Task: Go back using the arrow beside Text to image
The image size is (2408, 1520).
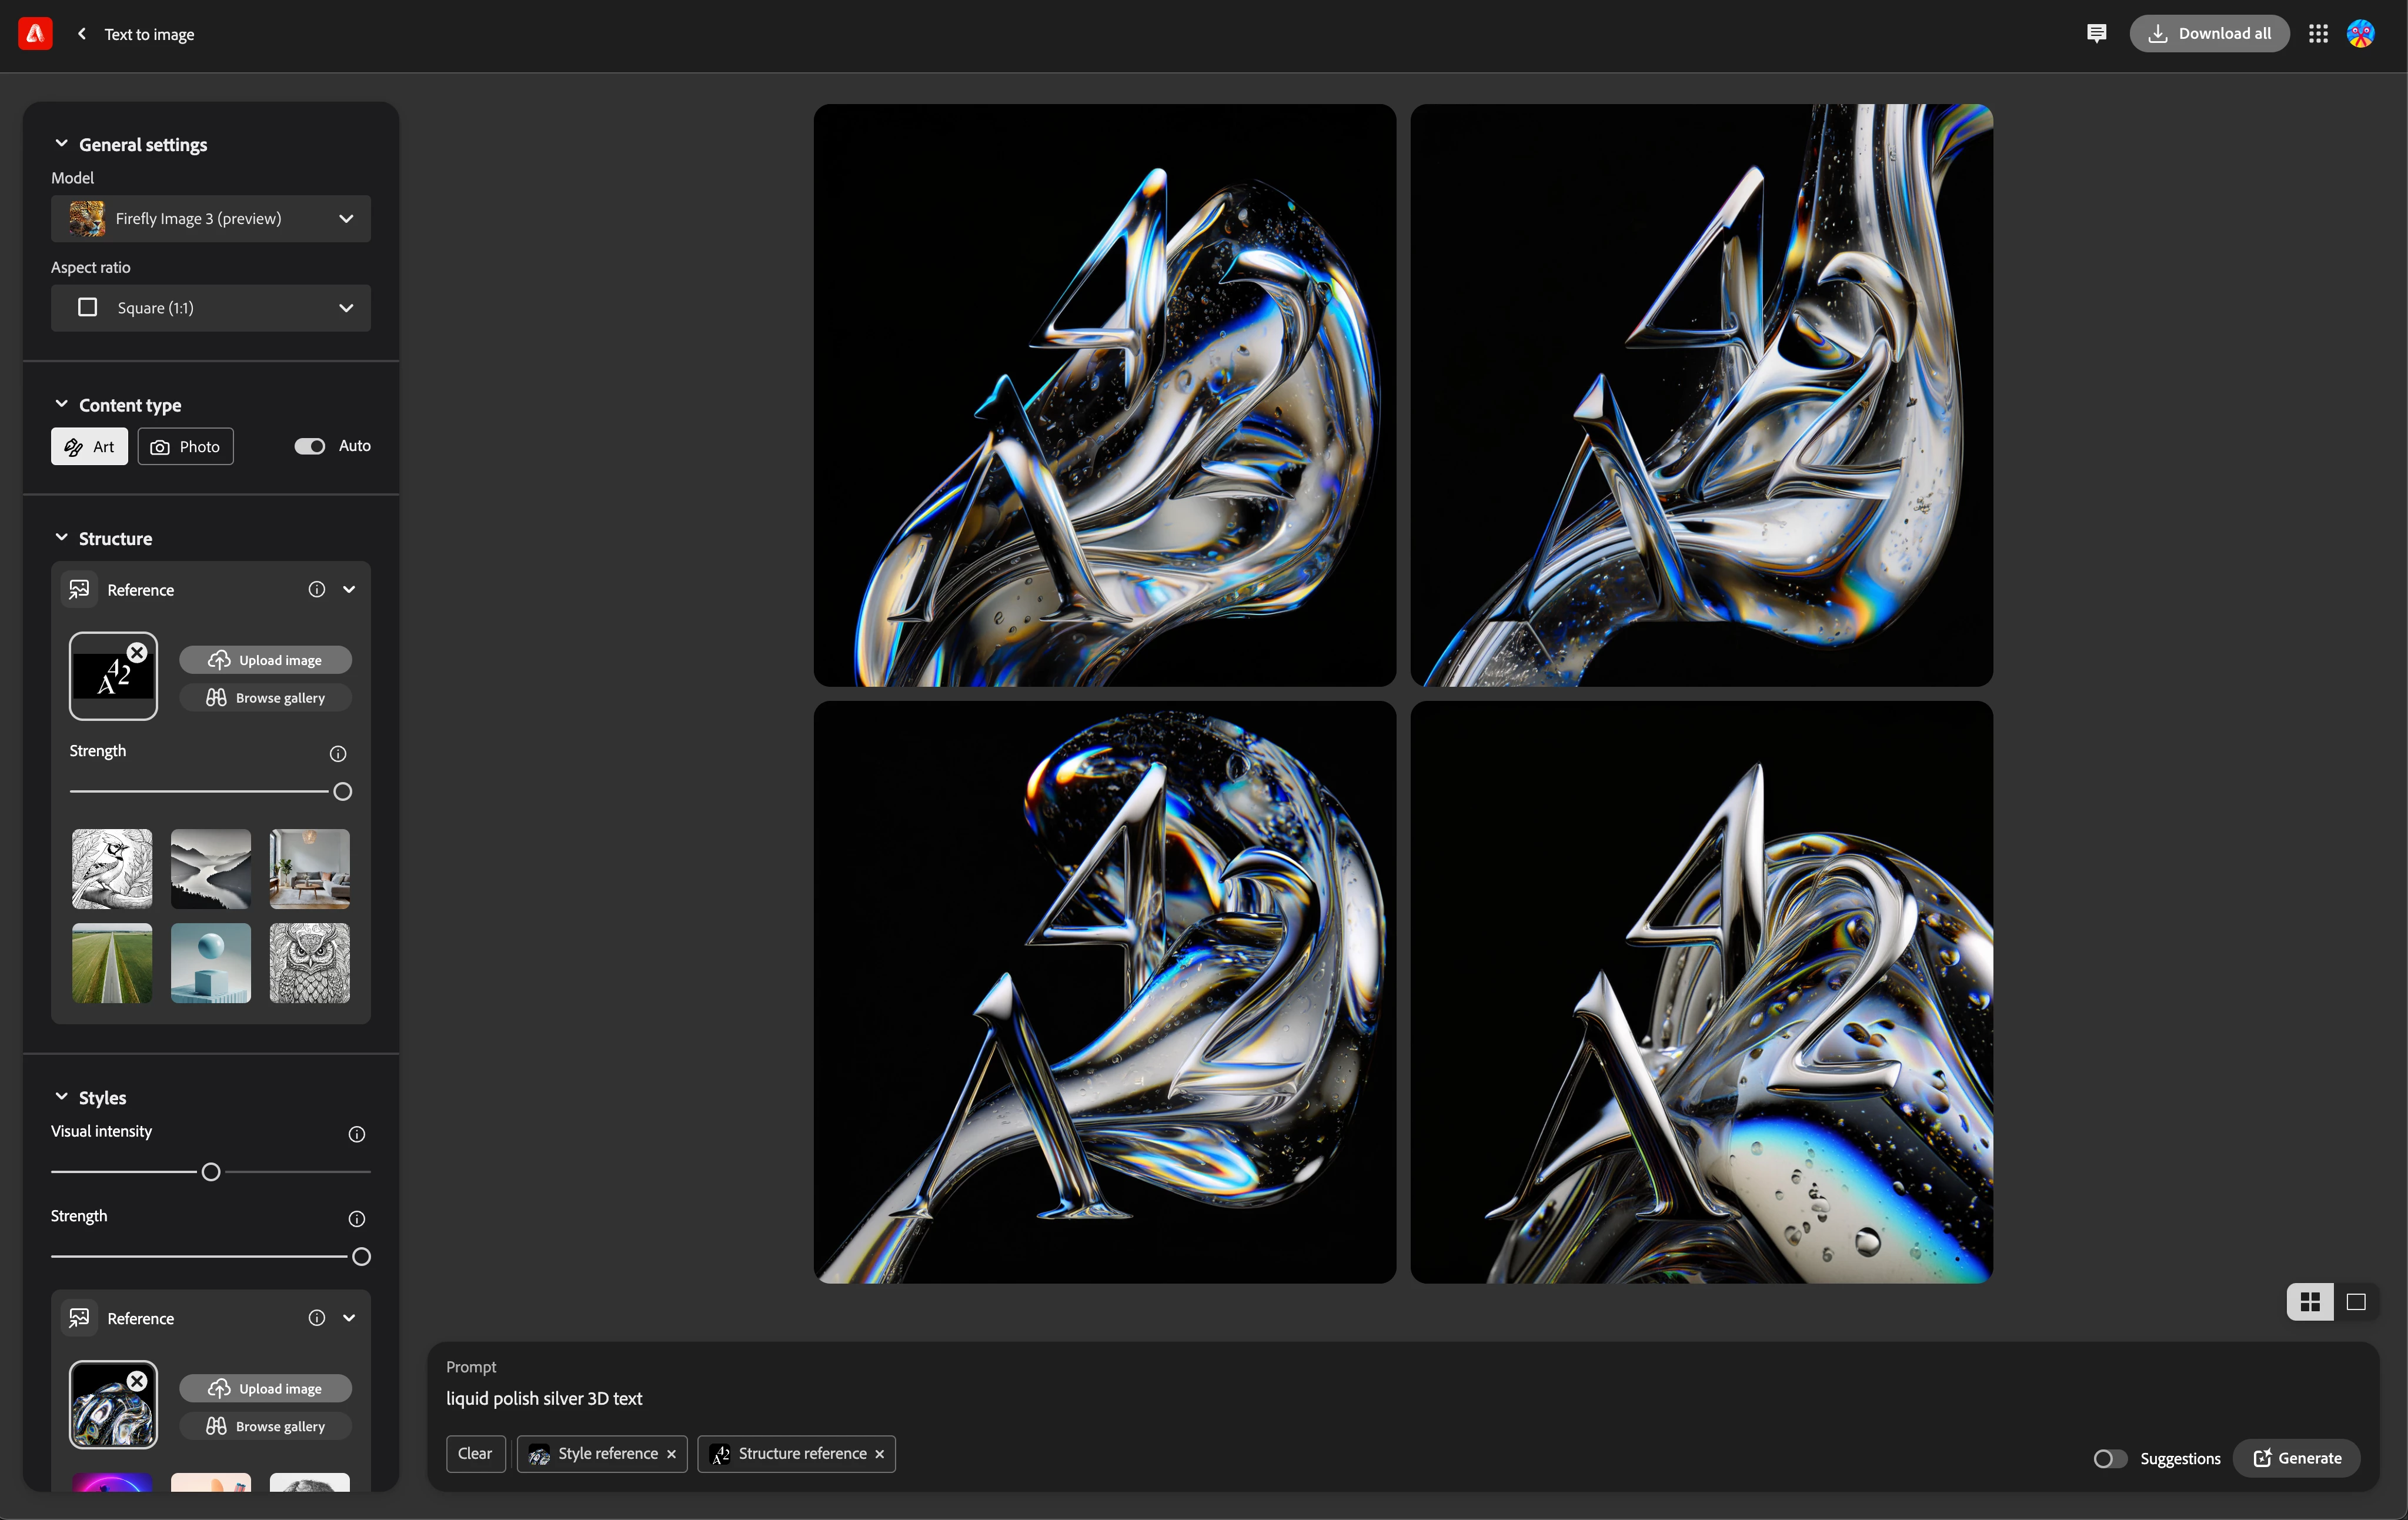Action: pyautogui.click(x=82, y=33)
